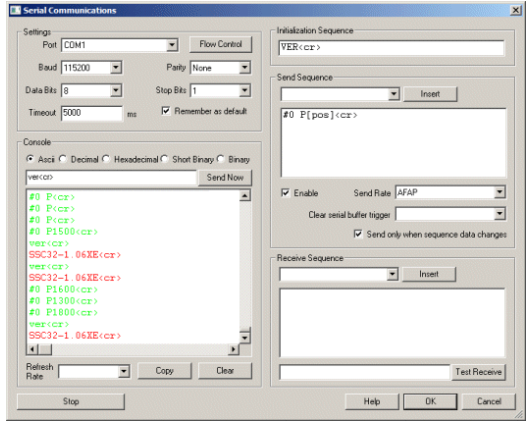Screen dimensions: 529x421
Task: Click the Flow Control button
Action: (x=220, y=44)
